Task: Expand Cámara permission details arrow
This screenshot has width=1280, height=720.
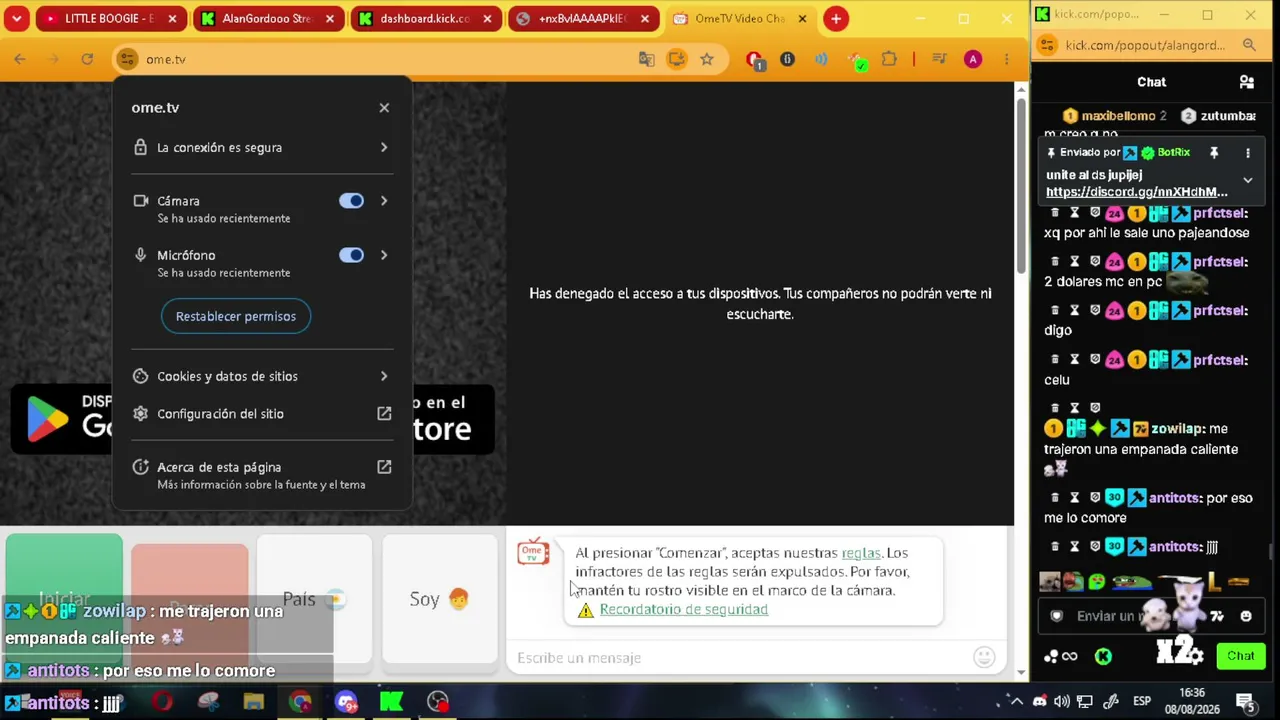Action: (x=384, y=201)
